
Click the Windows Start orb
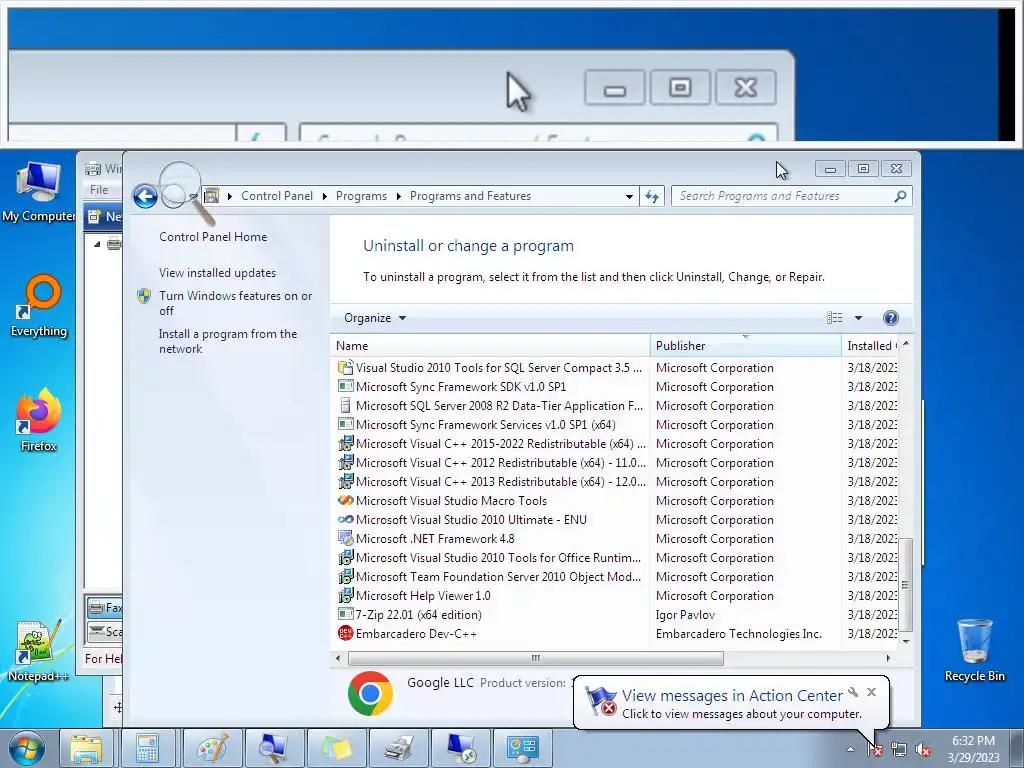coord(27,749)
